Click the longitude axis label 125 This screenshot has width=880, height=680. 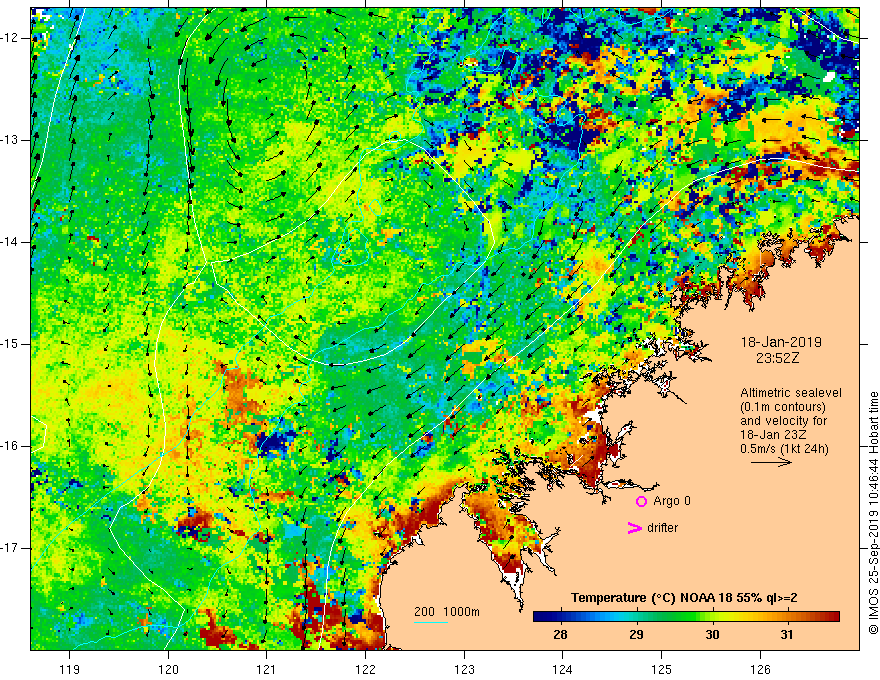tap(662, 669)
